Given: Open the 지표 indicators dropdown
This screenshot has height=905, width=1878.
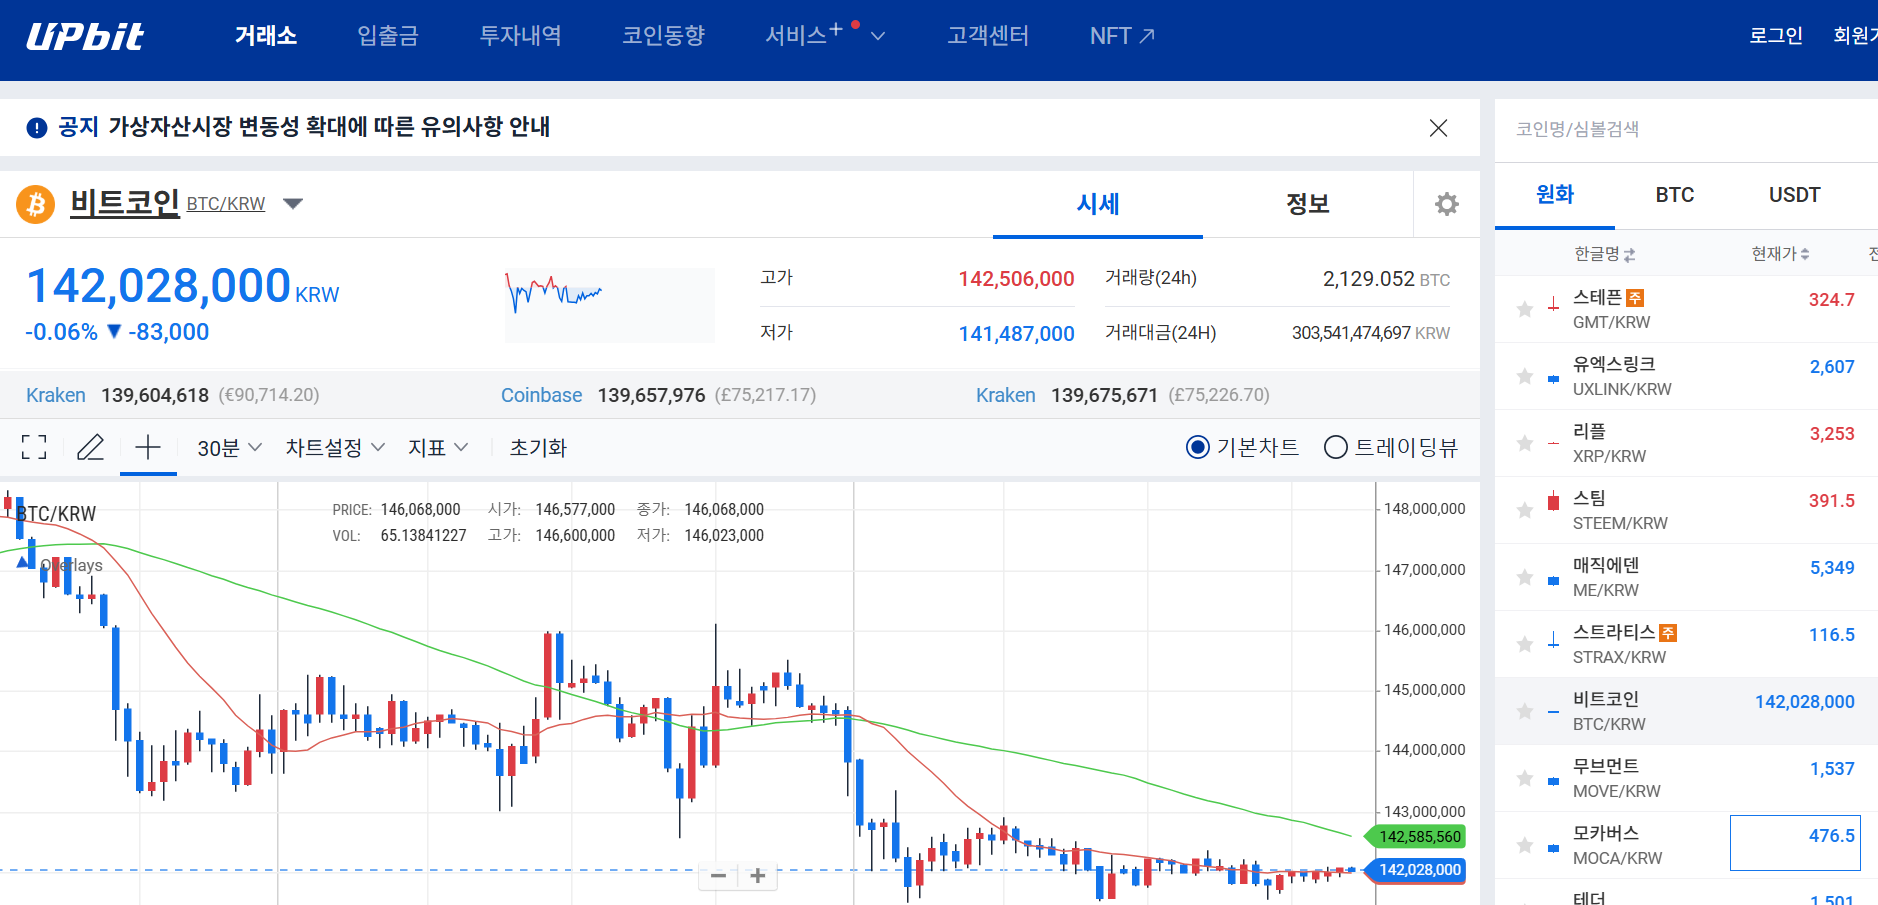Looking at the screenshot, I should [438, 448].
